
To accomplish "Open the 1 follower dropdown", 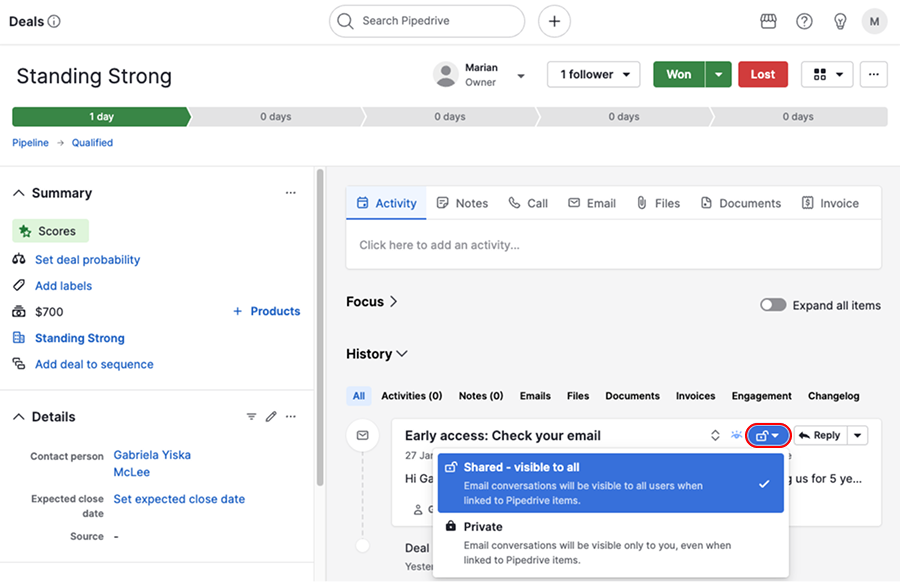I will point(593,74).
